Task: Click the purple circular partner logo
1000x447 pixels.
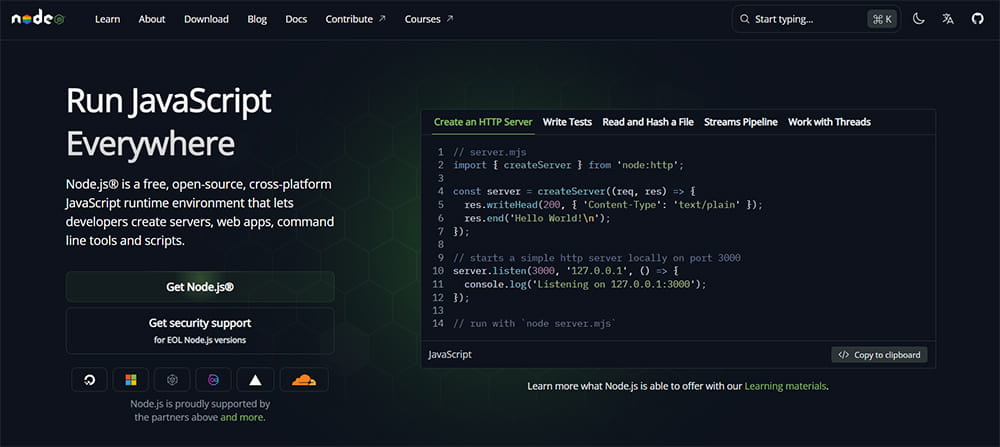Action: click(214, 379)
